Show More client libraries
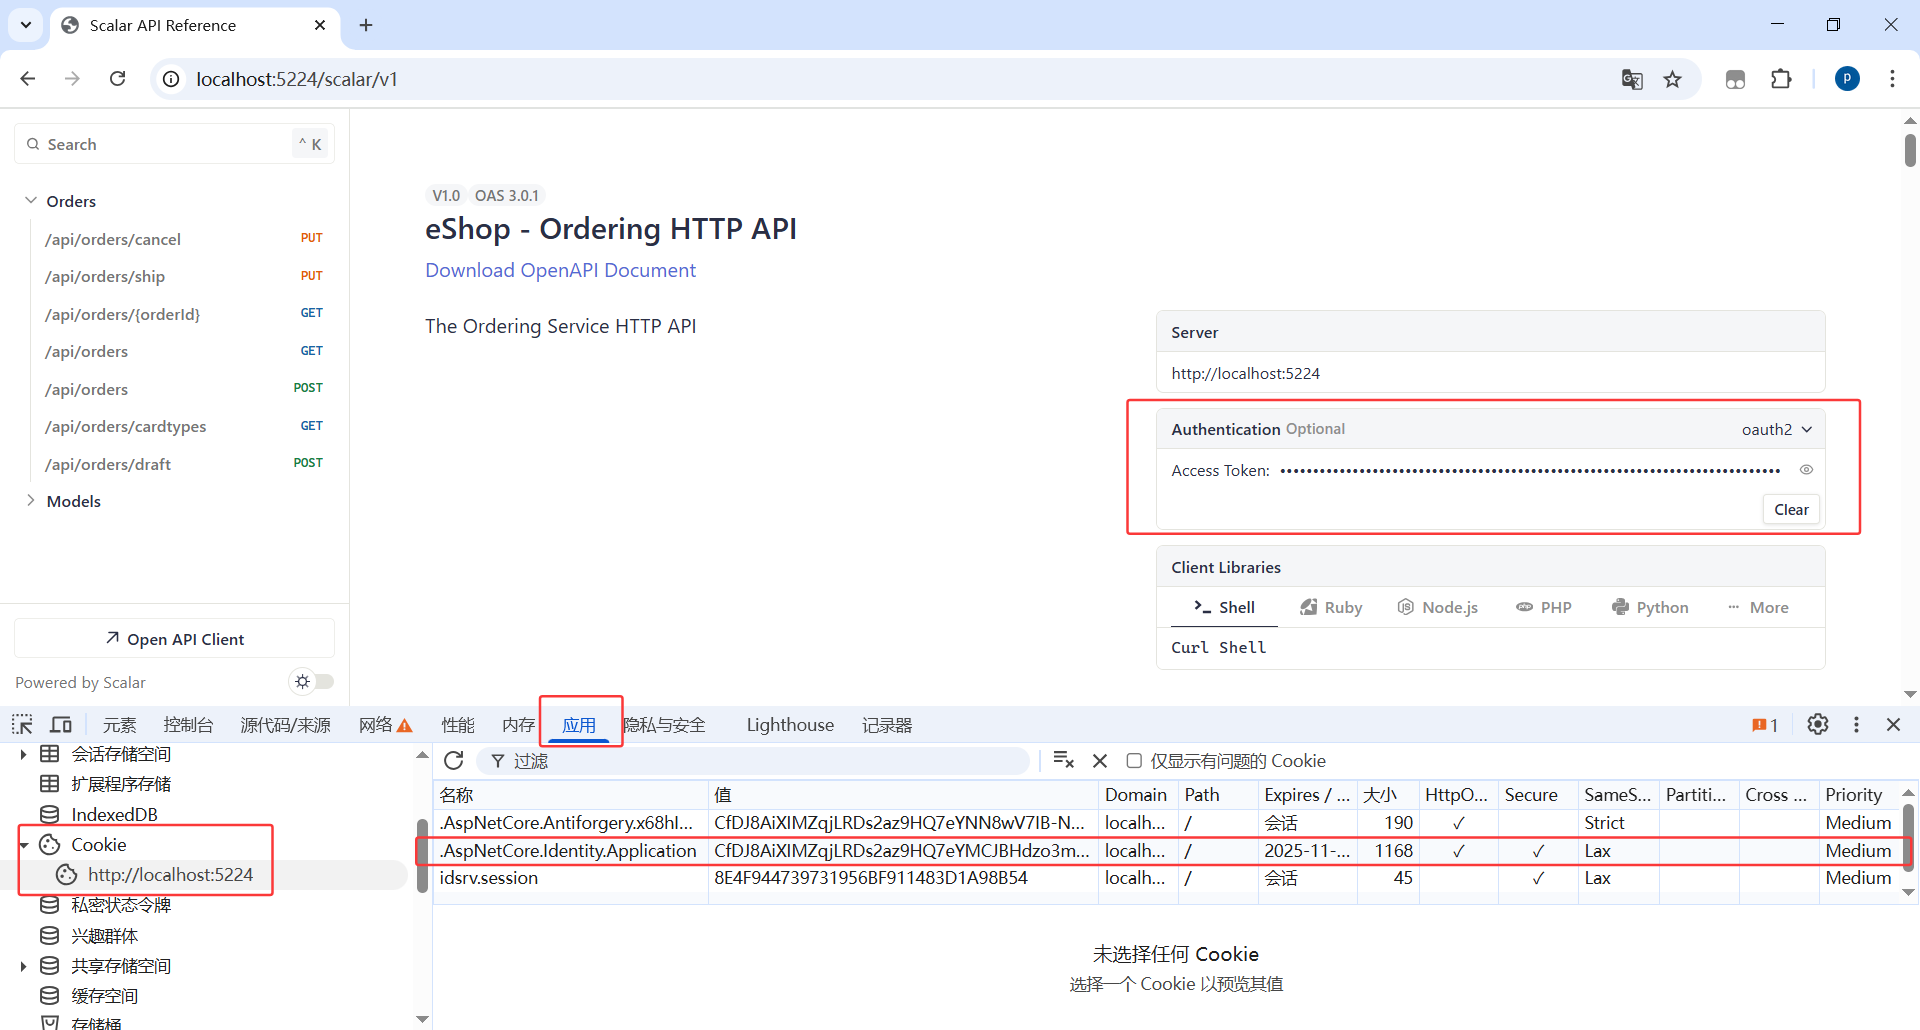 [1758, 607]
